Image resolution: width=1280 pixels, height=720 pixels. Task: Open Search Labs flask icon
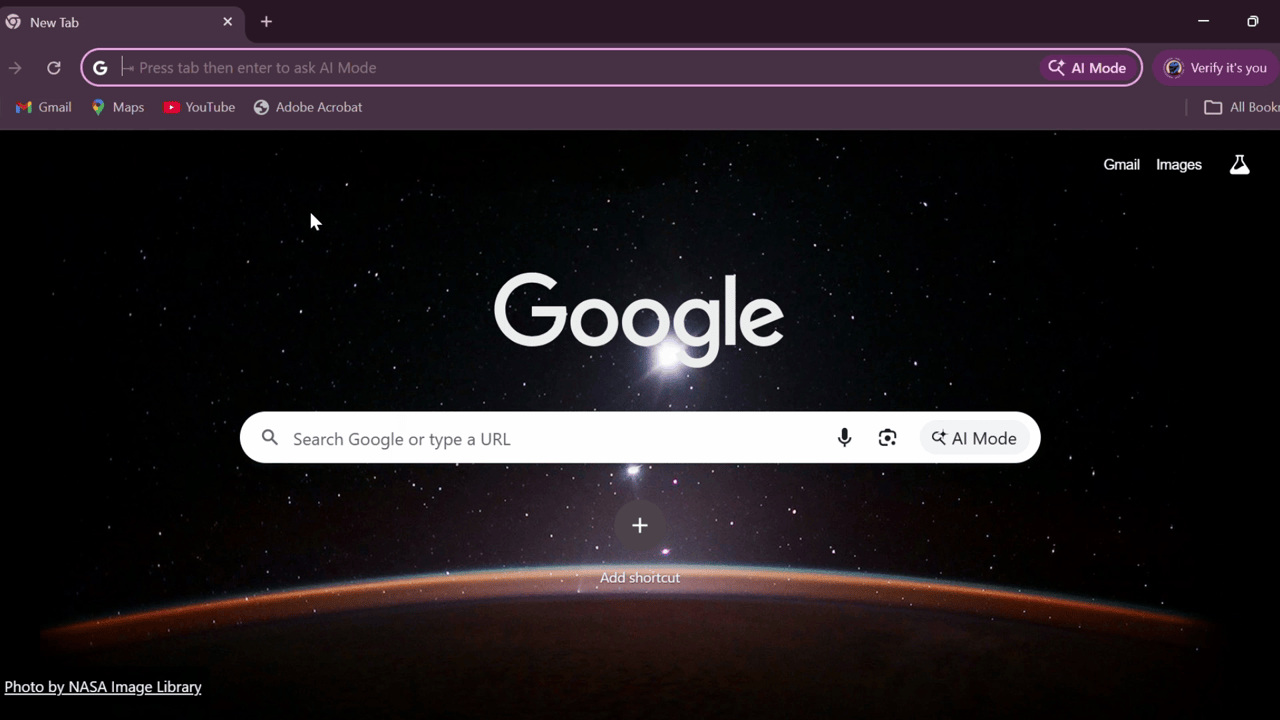(x=1239, y=165)
